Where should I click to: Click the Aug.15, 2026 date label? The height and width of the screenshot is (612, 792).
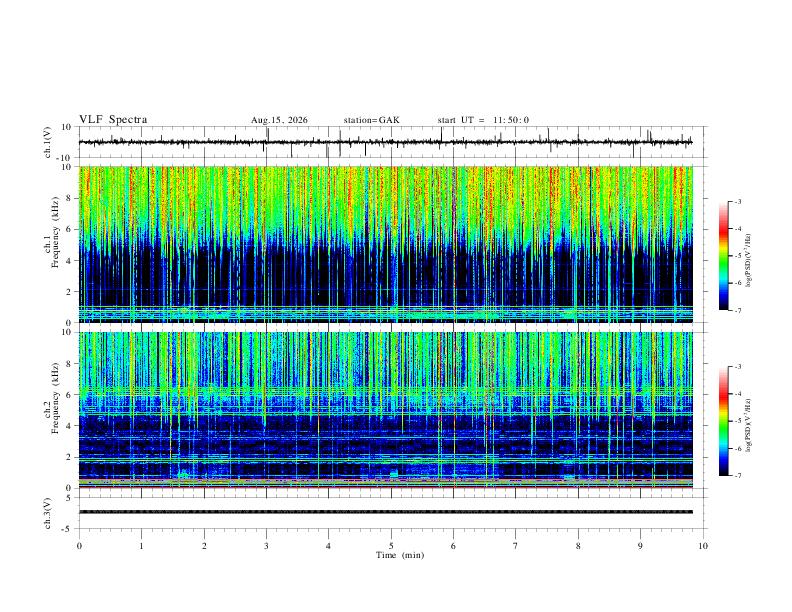point(279,120)
